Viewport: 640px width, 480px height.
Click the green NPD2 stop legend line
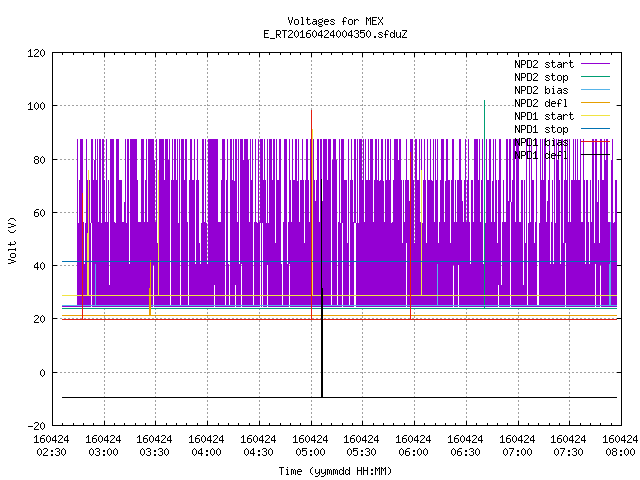point(595,76)
